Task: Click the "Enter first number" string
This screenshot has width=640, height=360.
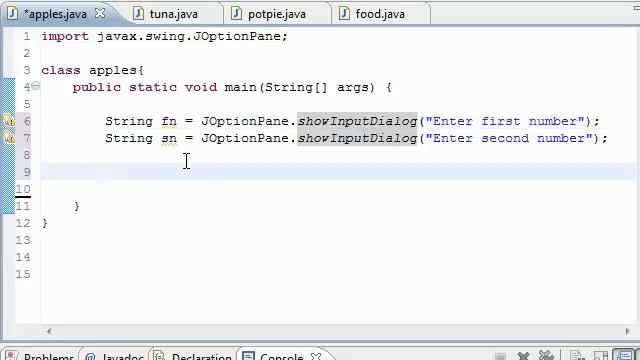Action: (x=505, y=121)
